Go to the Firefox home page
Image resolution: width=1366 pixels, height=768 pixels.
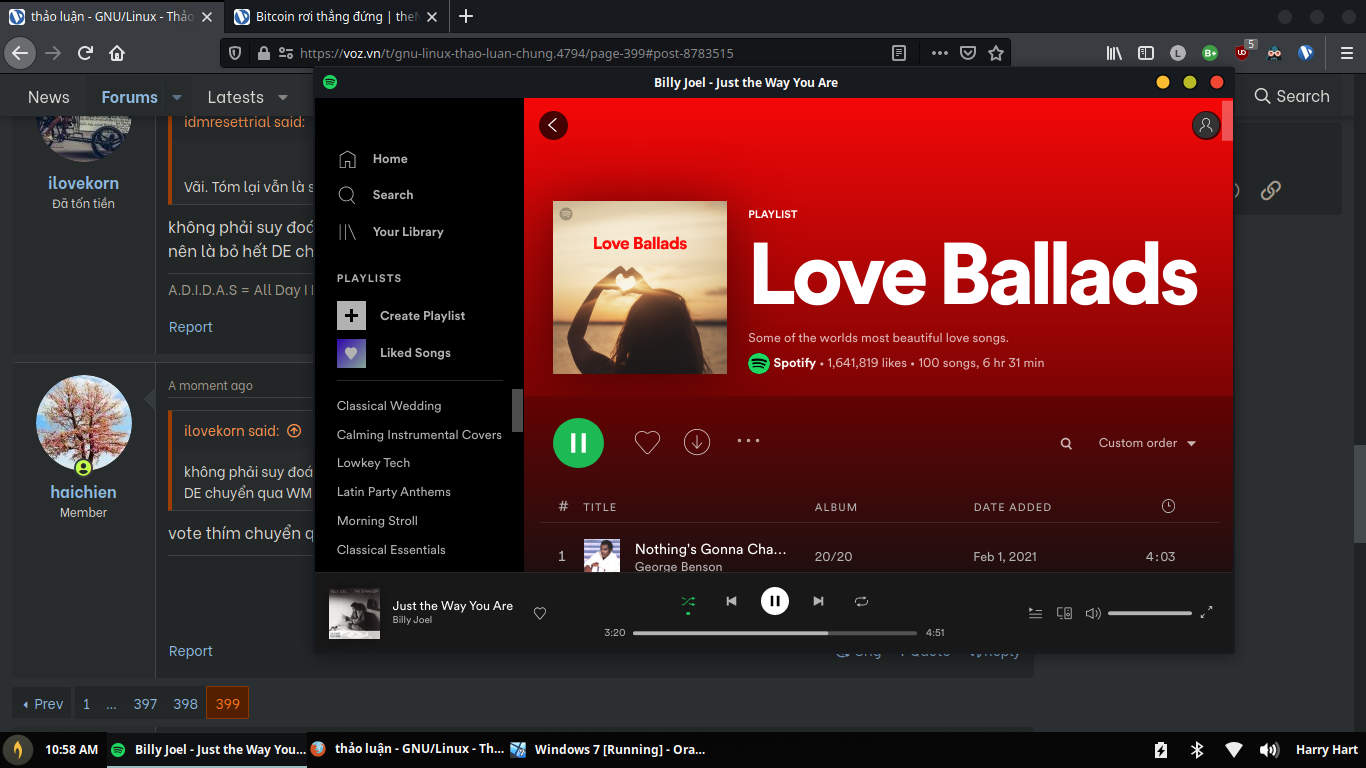point(117,53)
